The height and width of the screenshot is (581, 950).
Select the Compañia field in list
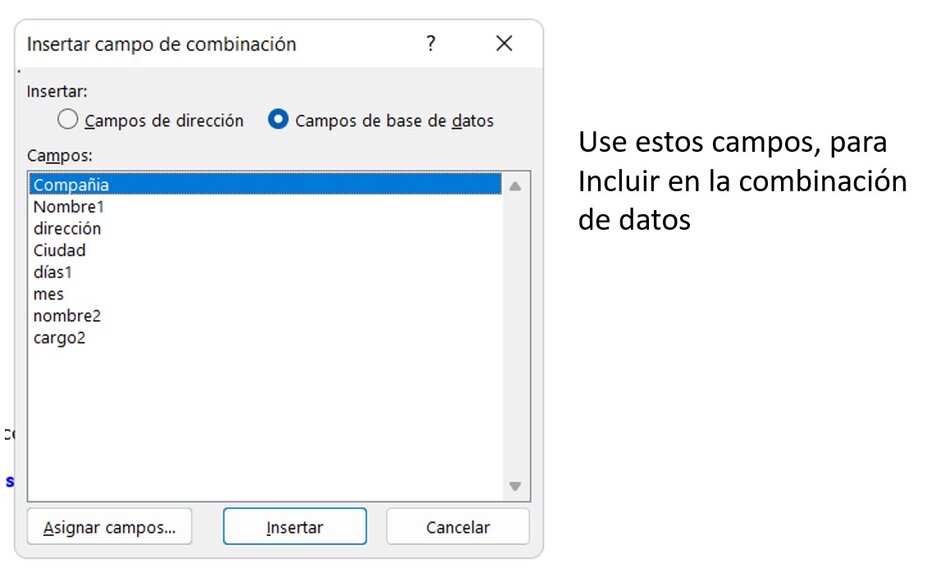coord(71,185)
